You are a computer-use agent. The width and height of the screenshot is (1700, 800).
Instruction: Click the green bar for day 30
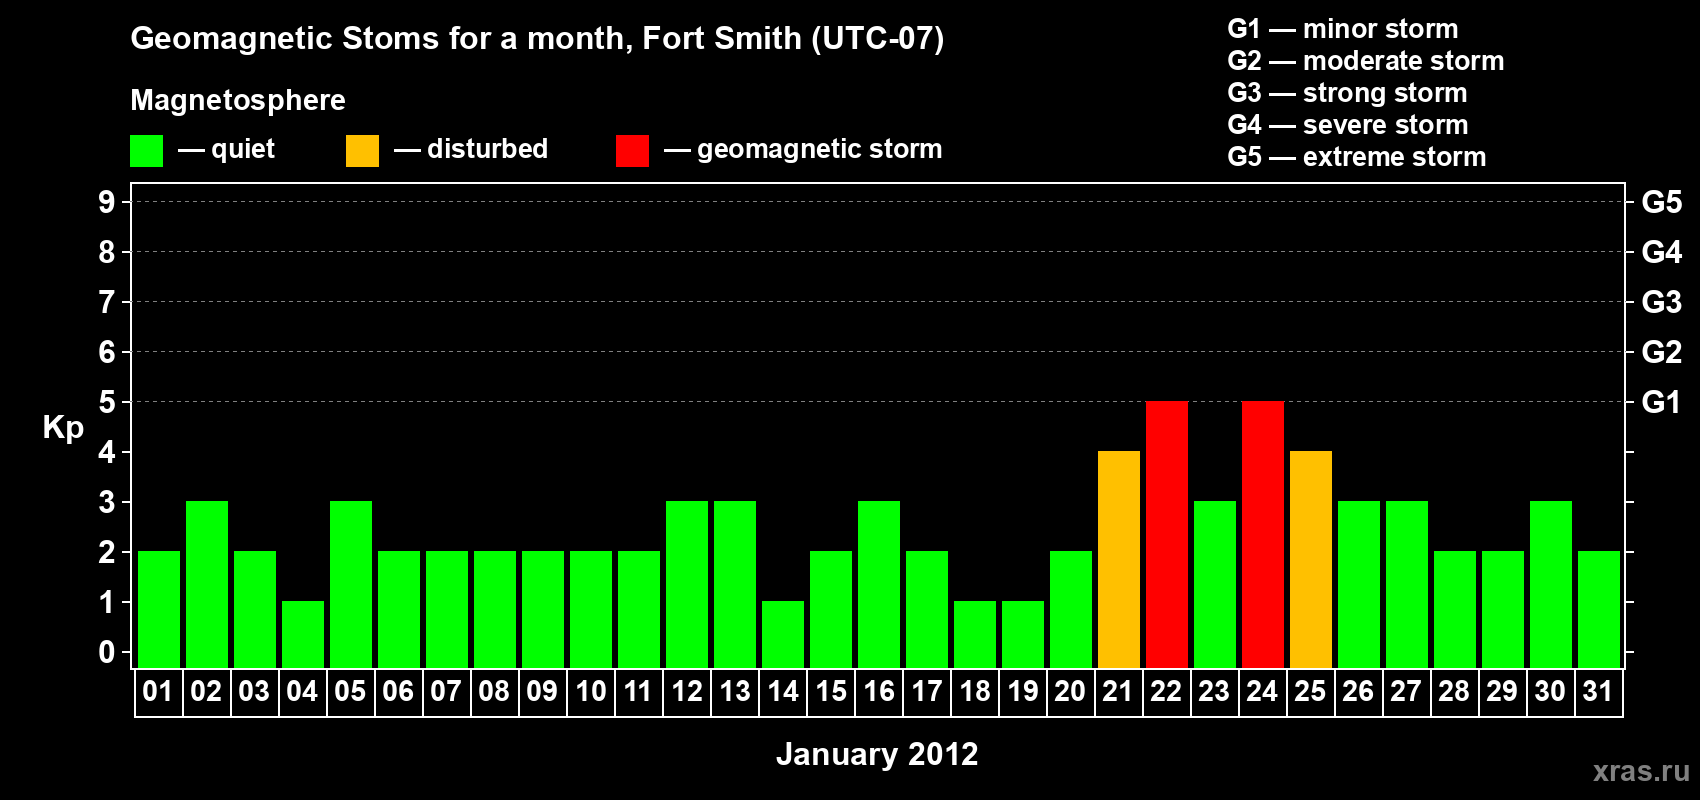[1551, 584]
